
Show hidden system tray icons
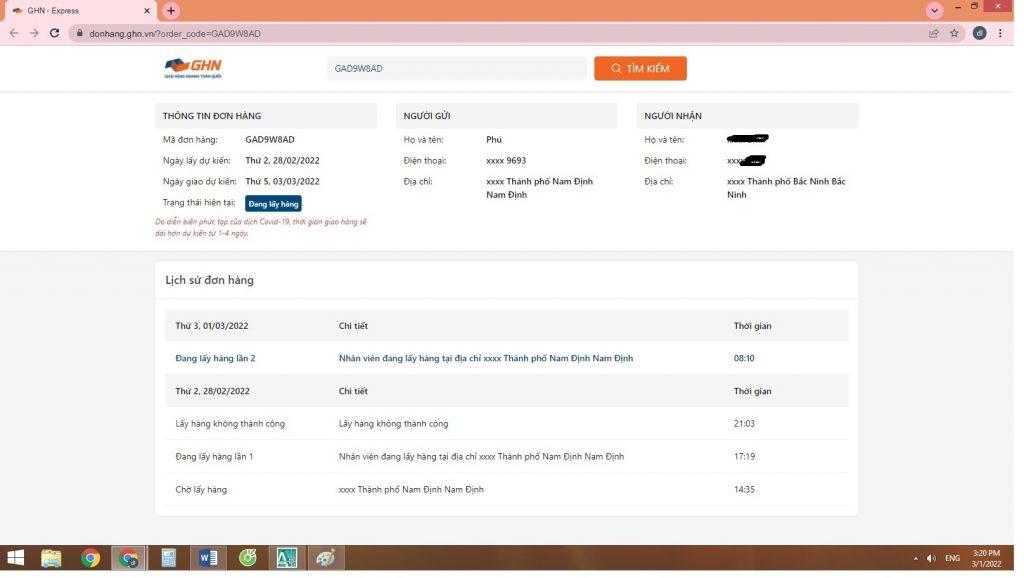tap(915, 558)
